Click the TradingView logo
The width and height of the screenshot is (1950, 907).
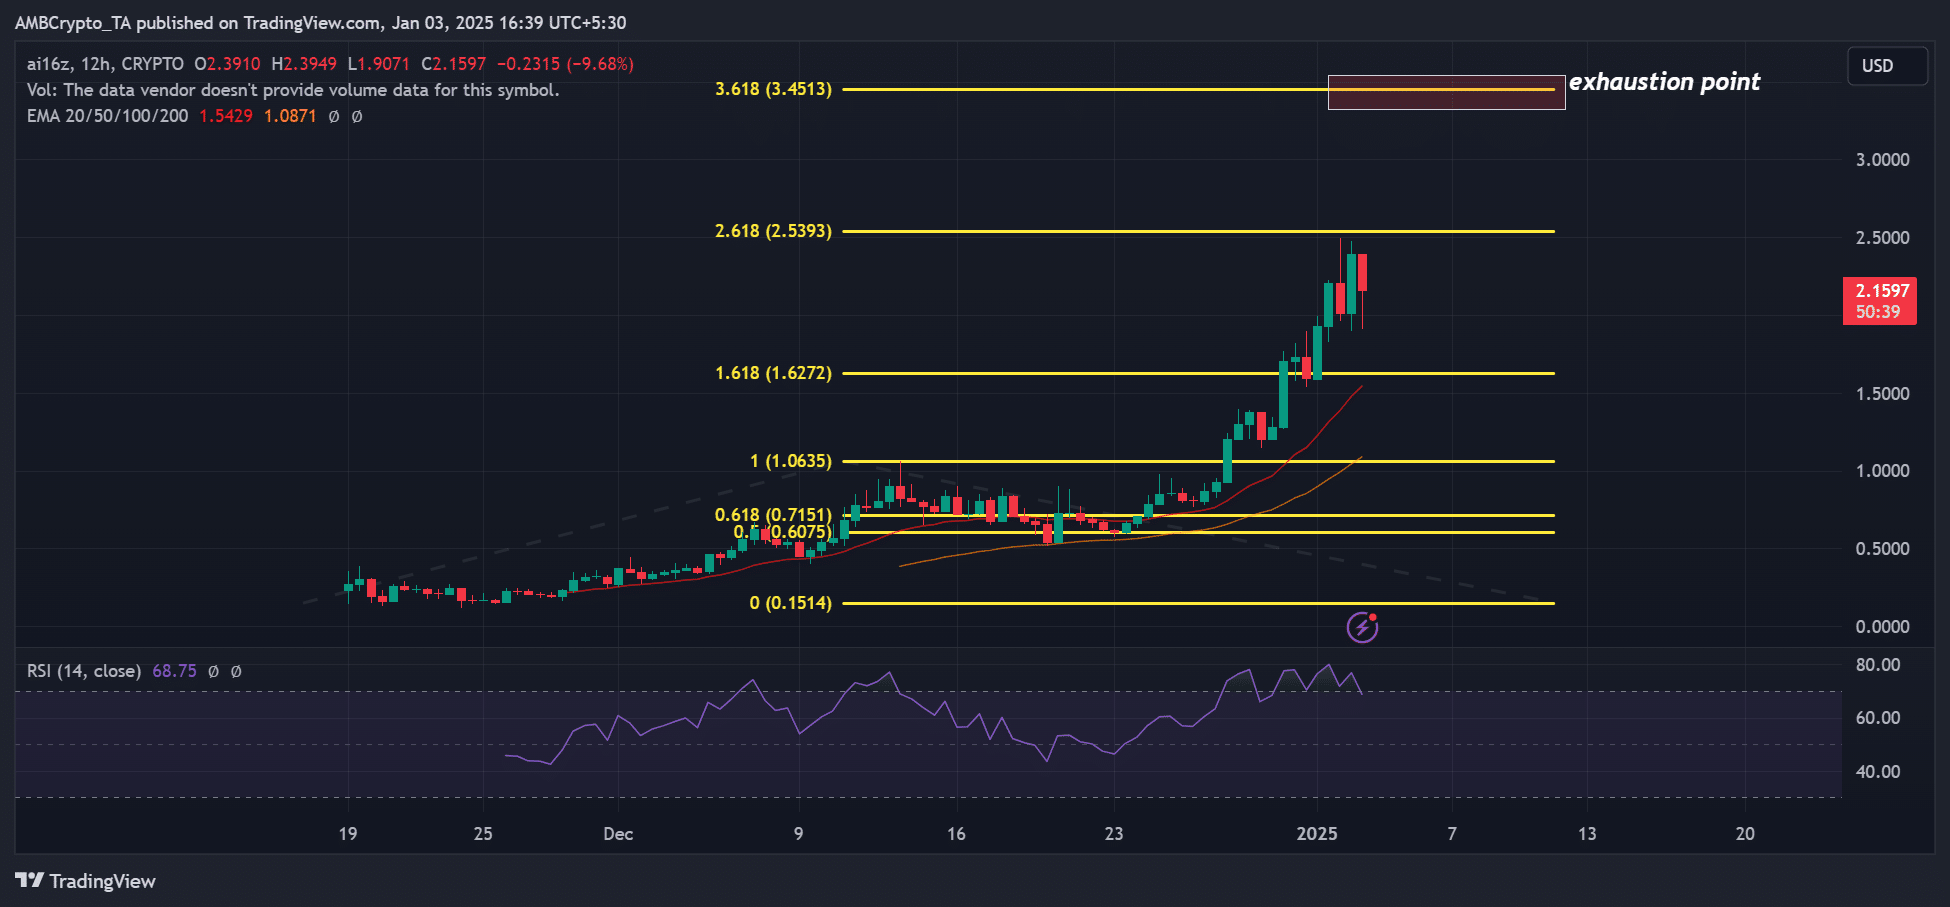(x=86, y=881)
